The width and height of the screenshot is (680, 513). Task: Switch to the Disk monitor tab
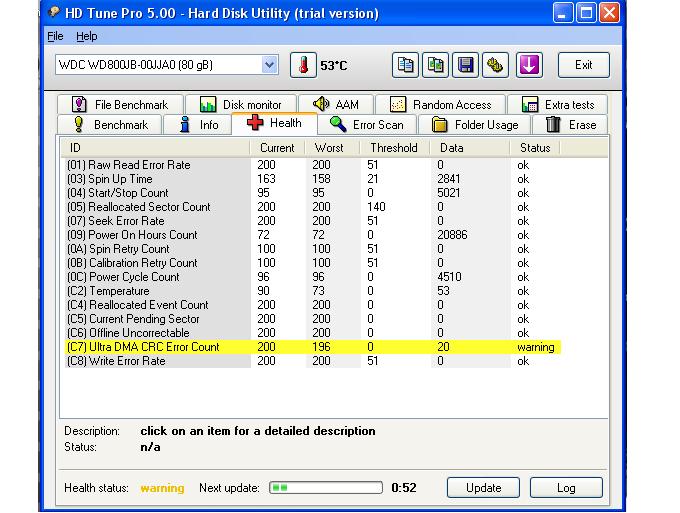241,105
